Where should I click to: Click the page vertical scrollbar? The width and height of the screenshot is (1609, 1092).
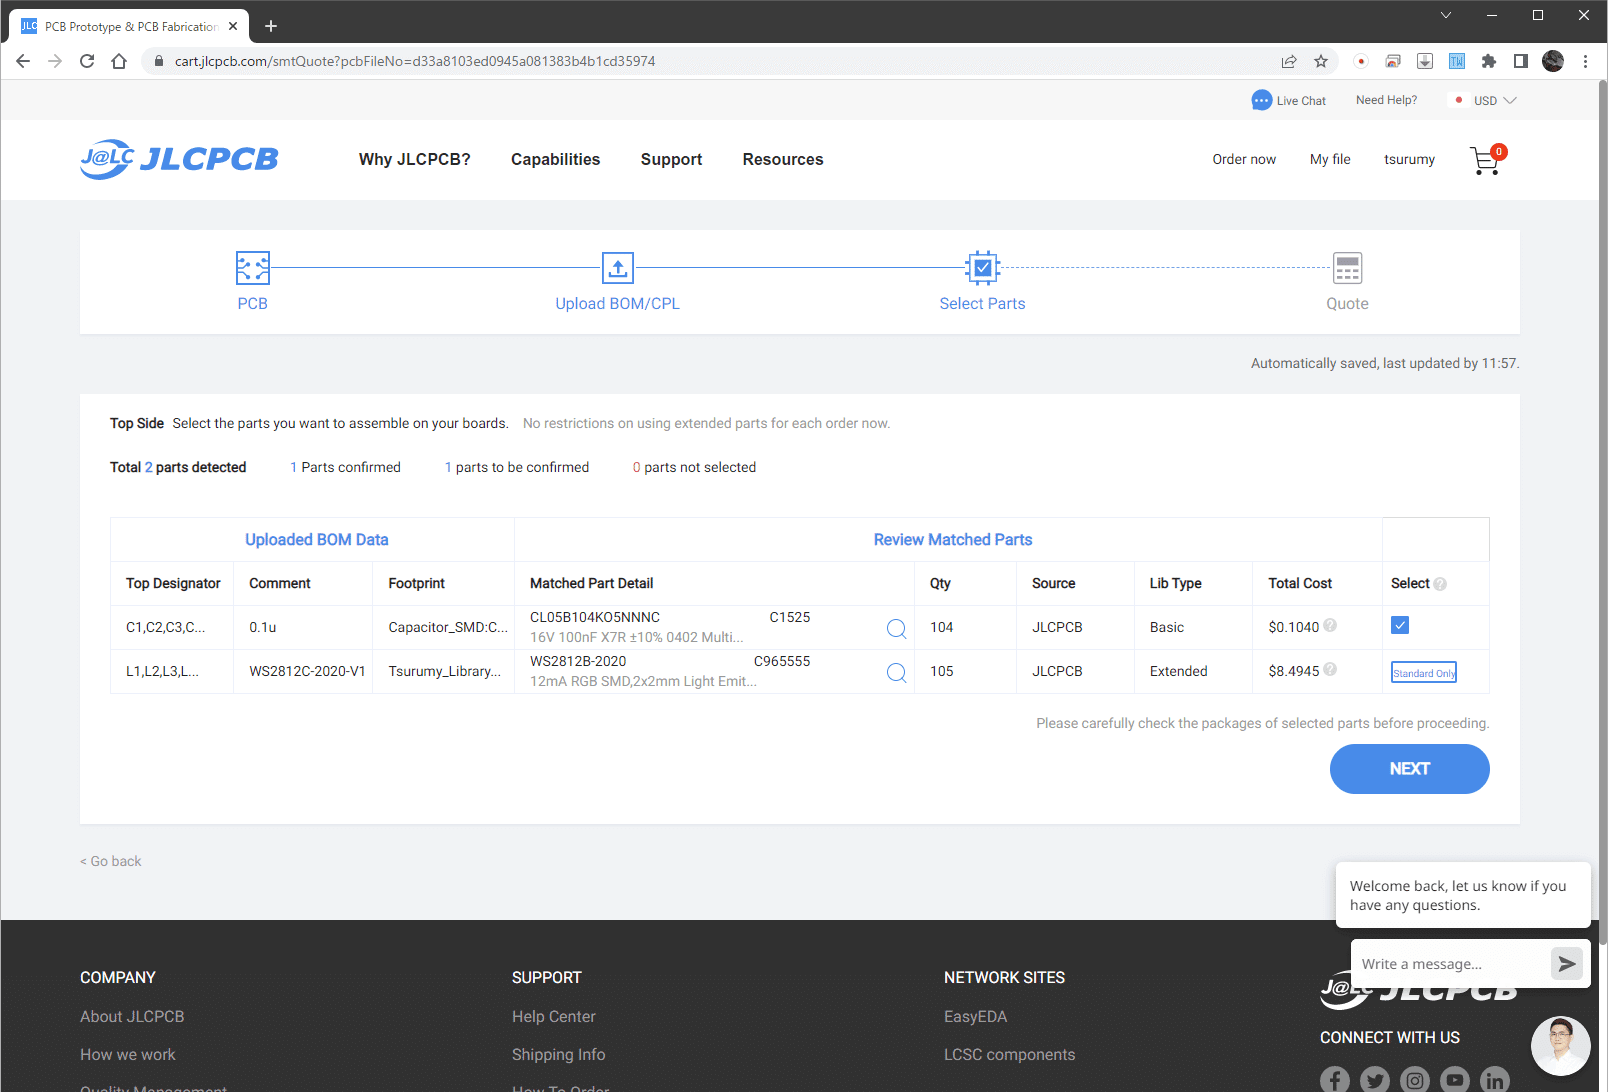pyautogui.click(x=1602, y=510)
